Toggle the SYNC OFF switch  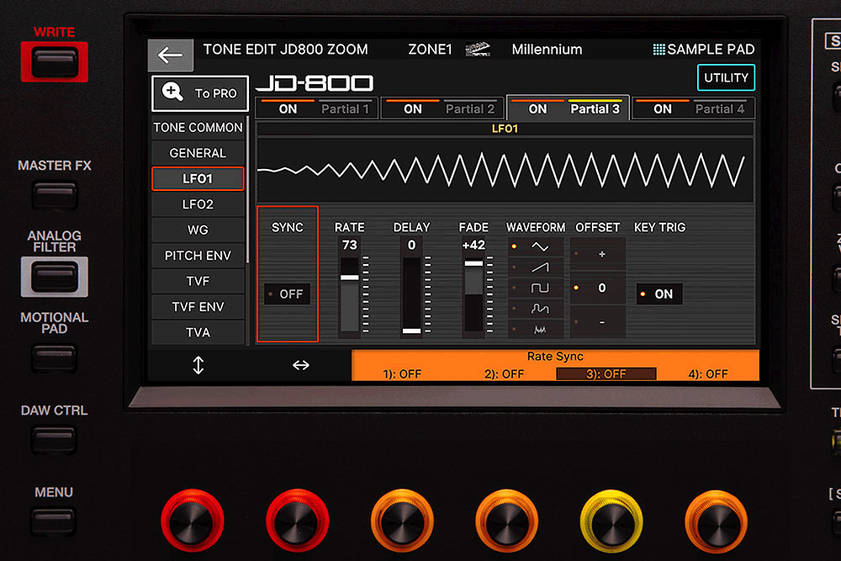click(287, 294)
